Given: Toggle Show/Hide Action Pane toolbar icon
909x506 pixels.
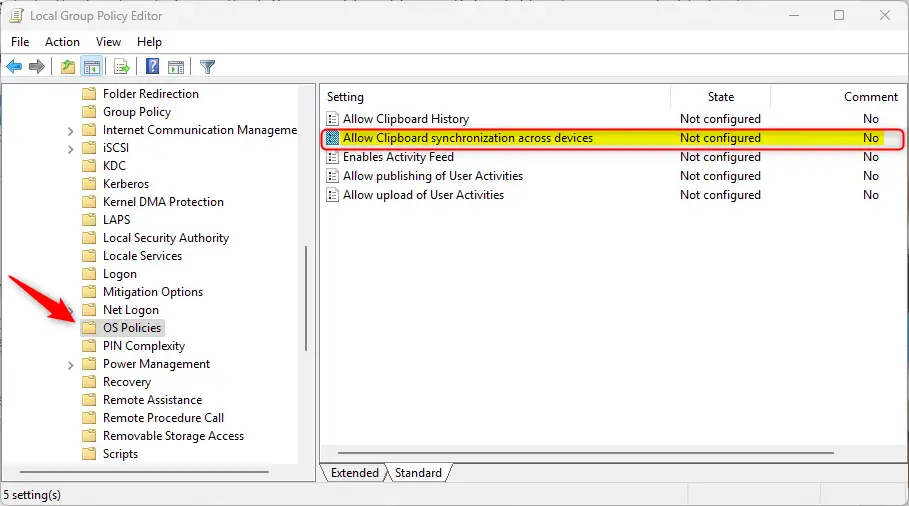Looking at the screenshot, I should click(176, 67).
